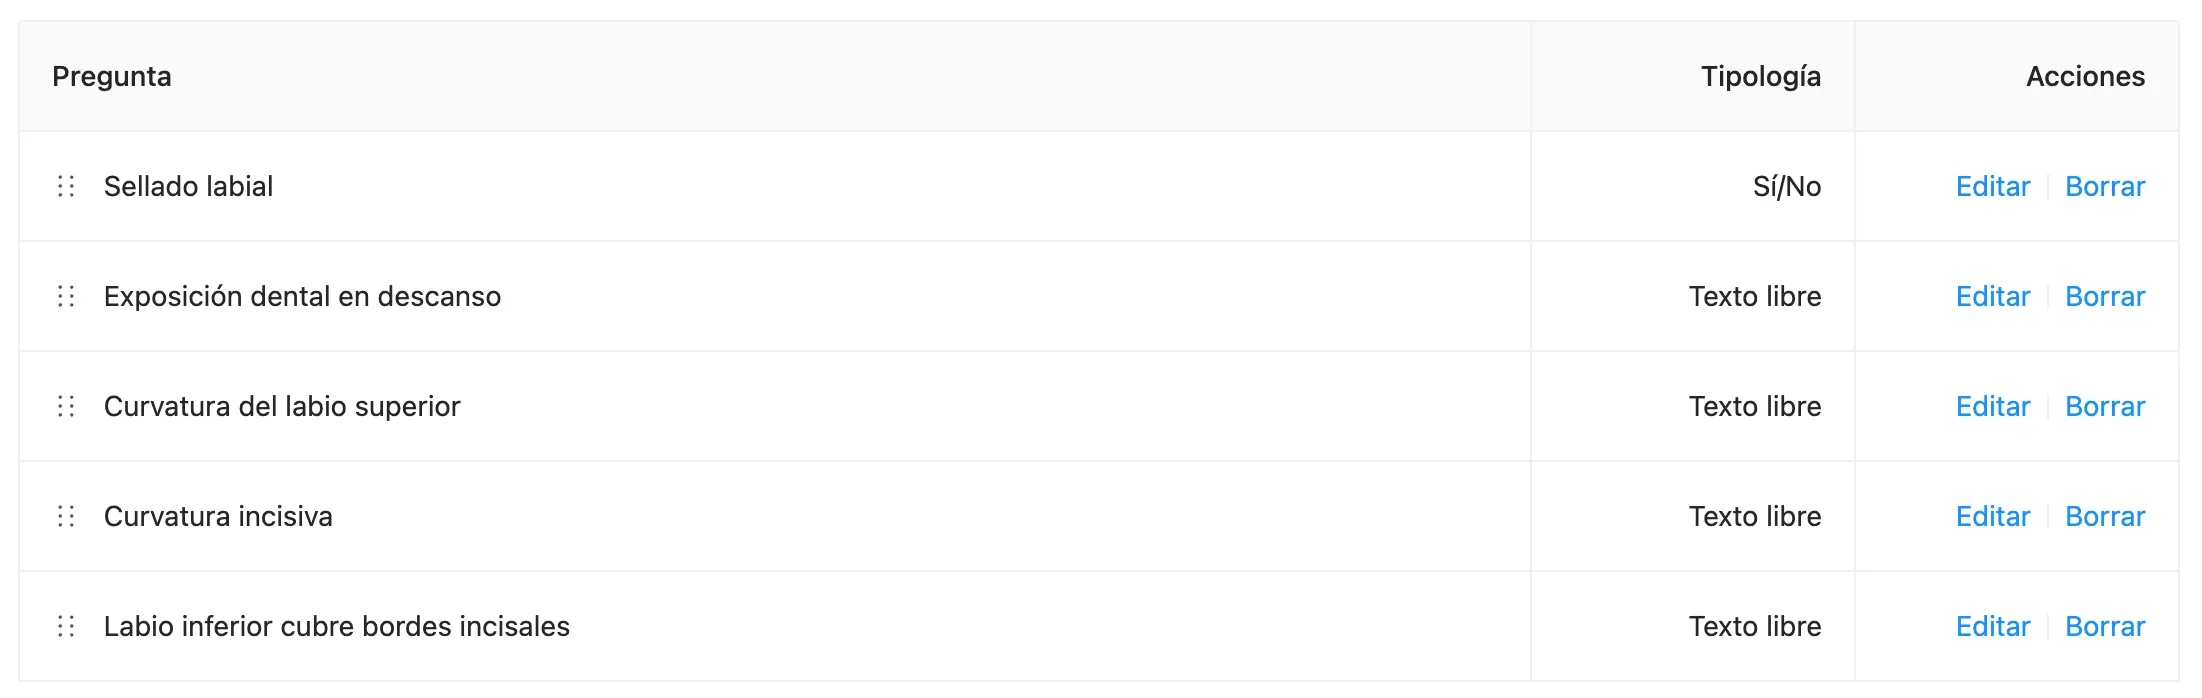Edit Curvatura del labio superior row

pyautogui.click(x=1992, y=406)
